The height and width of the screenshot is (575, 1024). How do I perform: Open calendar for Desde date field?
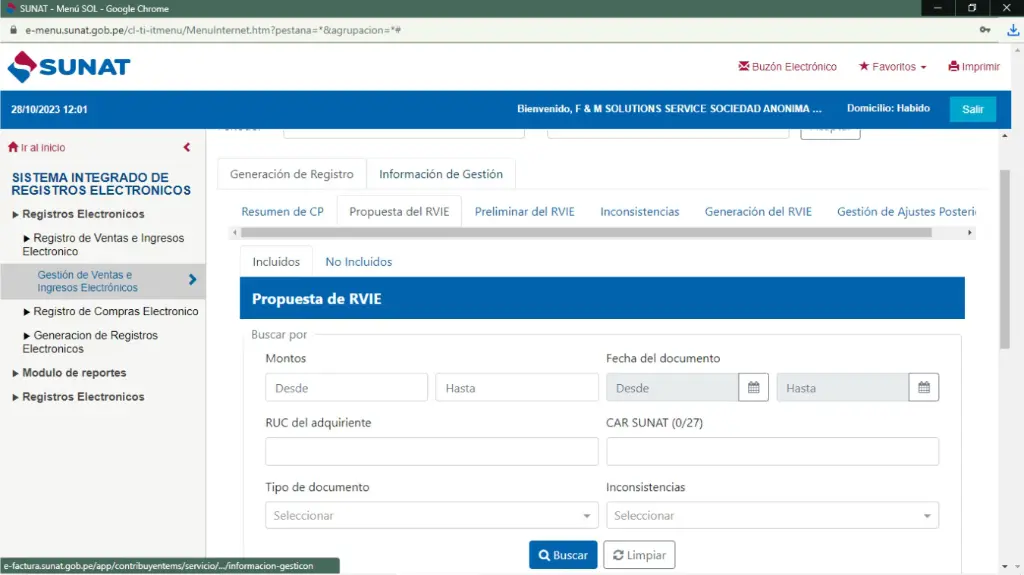[x=753, y=388]
